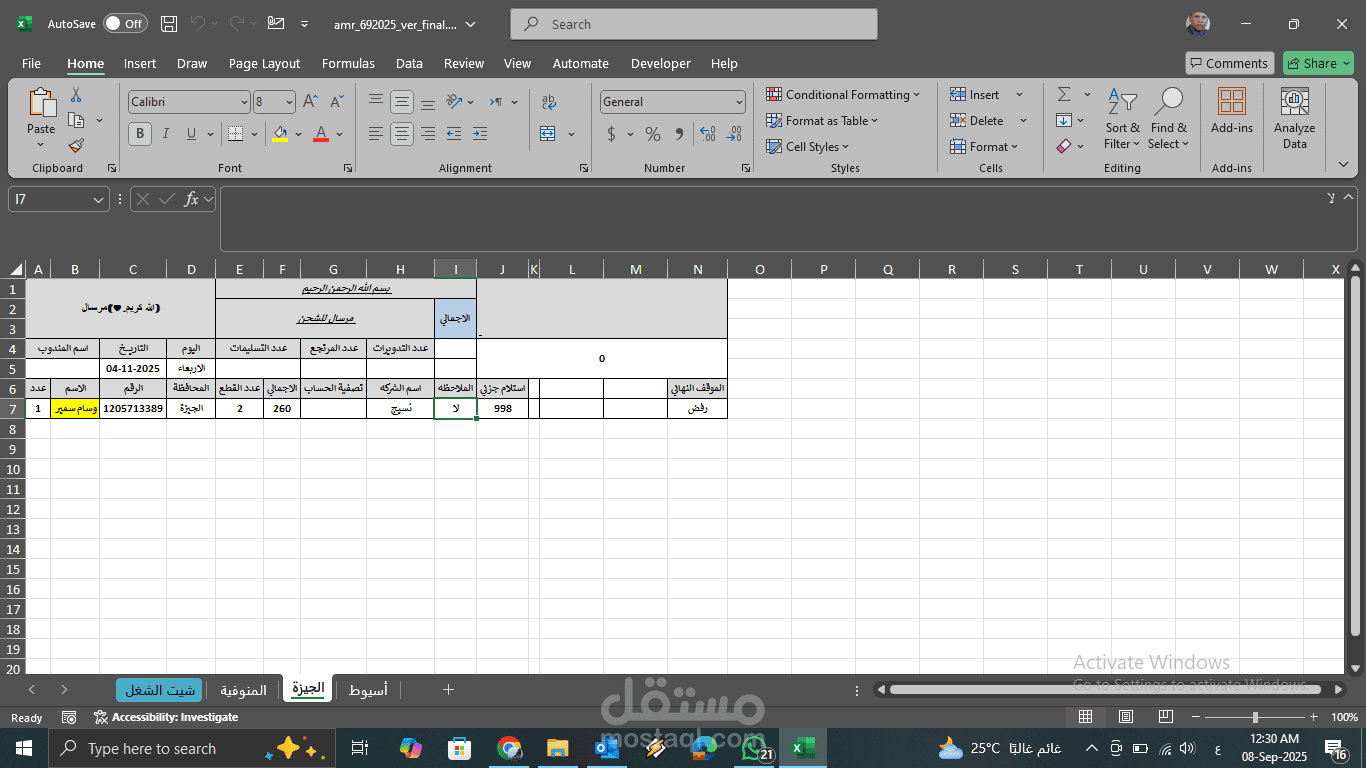Toggle Center horizontal alignment

tap(402, 133)
